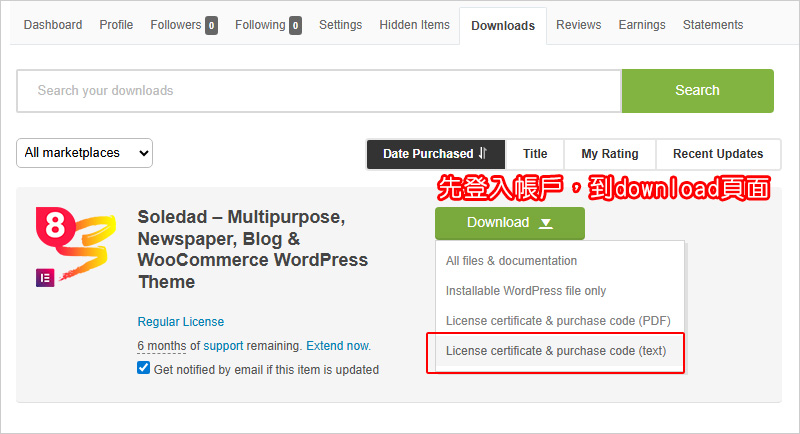Image resolution: width=800 pixels, height=434 pixels.
Task: Click the Elementor badge icon on thumbnail
Action: pyautogui.click(x=45, y=278)
